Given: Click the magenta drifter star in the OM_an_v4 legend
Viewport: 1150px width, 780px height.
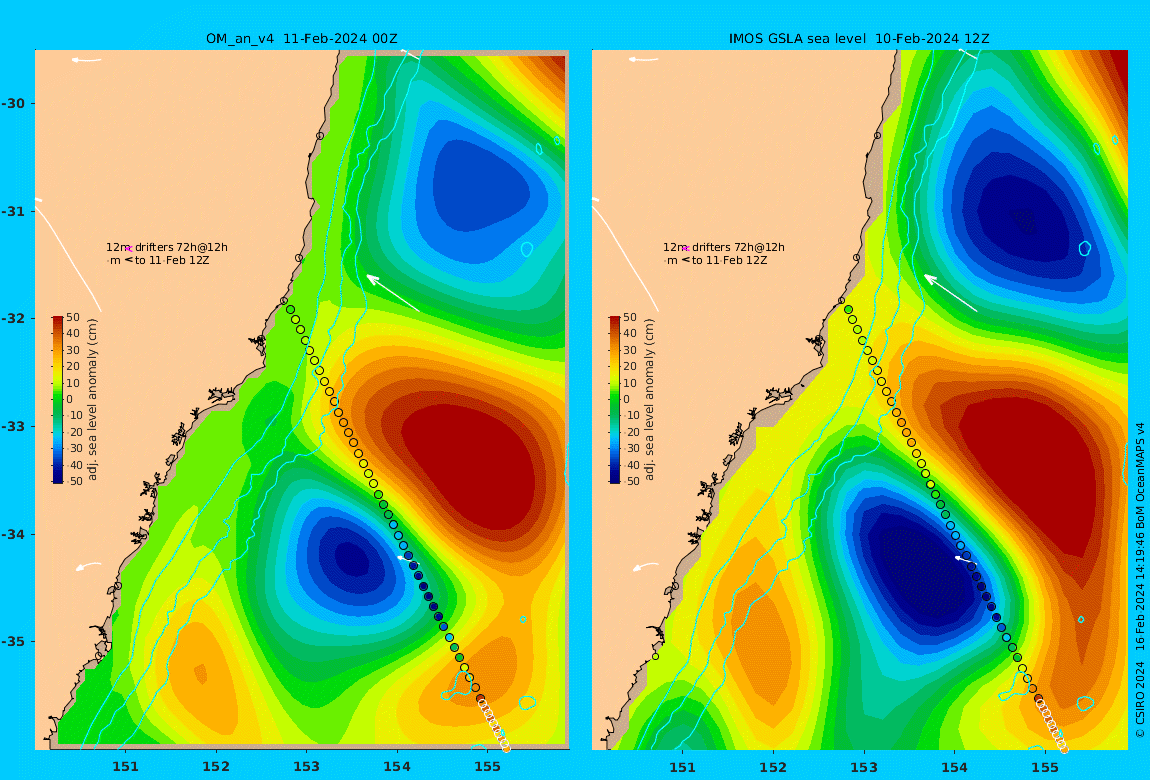Looking at the screenshot, I should tap(129, 249).
